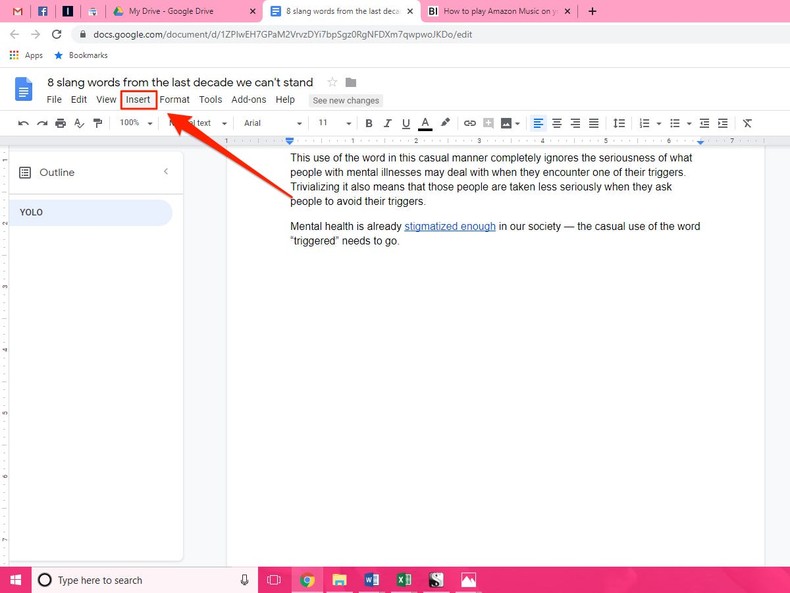790x593 pixels.
Task: Star this document
Action: (x=332, y=82)
